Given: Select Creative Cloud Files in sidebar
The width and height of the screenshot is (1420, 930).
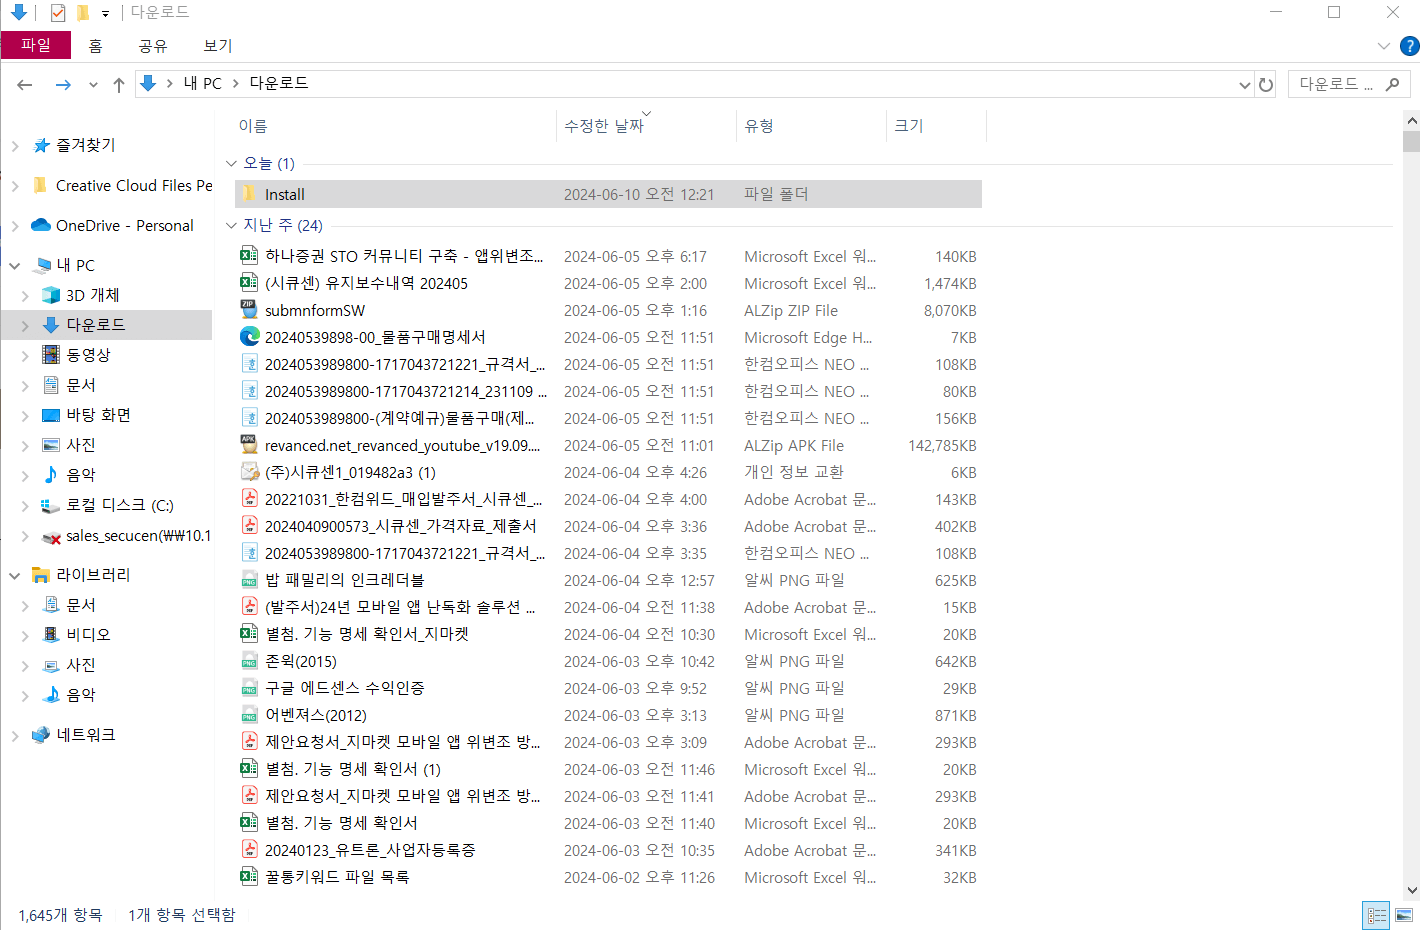Looking at the screenshot, I should pyautogui.click(x=134, y=185).
